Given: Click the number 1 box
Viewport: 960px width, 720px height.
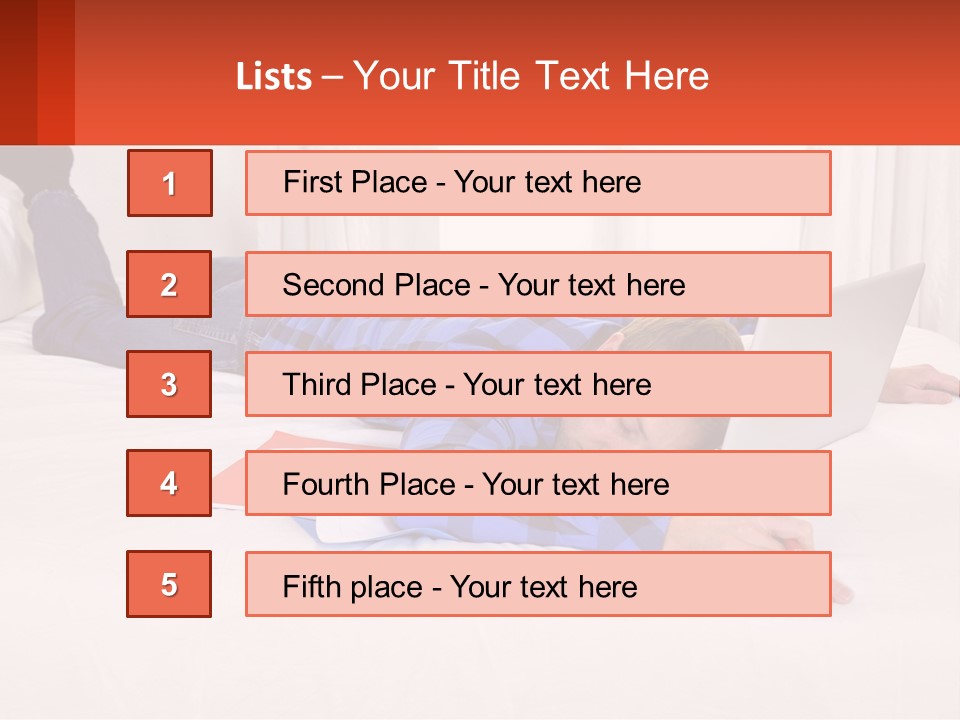Looking at the screenshot, I should tap(170, 183).
